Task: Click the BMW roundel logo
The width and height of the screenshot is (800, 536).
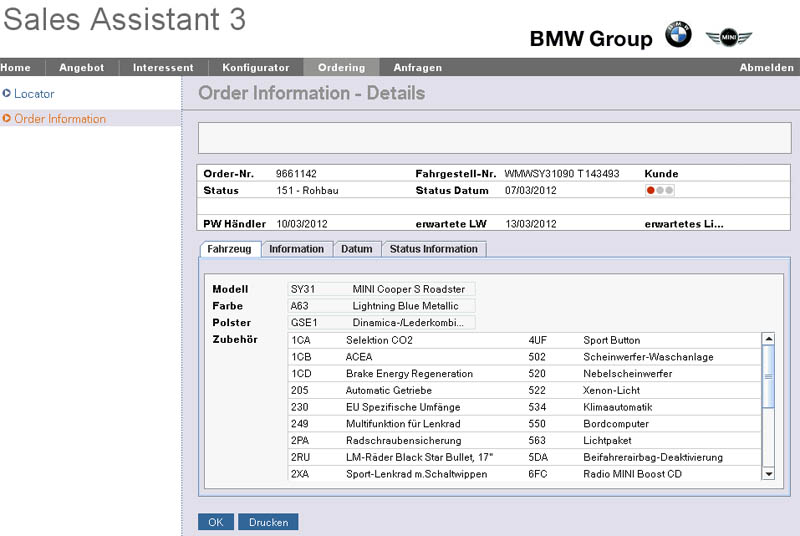Action: click(x=678, y=36)
